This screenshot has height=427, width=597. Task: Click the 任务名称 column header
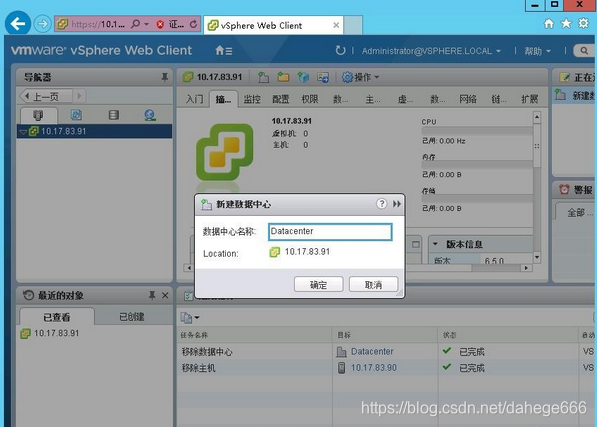(194, 335)
